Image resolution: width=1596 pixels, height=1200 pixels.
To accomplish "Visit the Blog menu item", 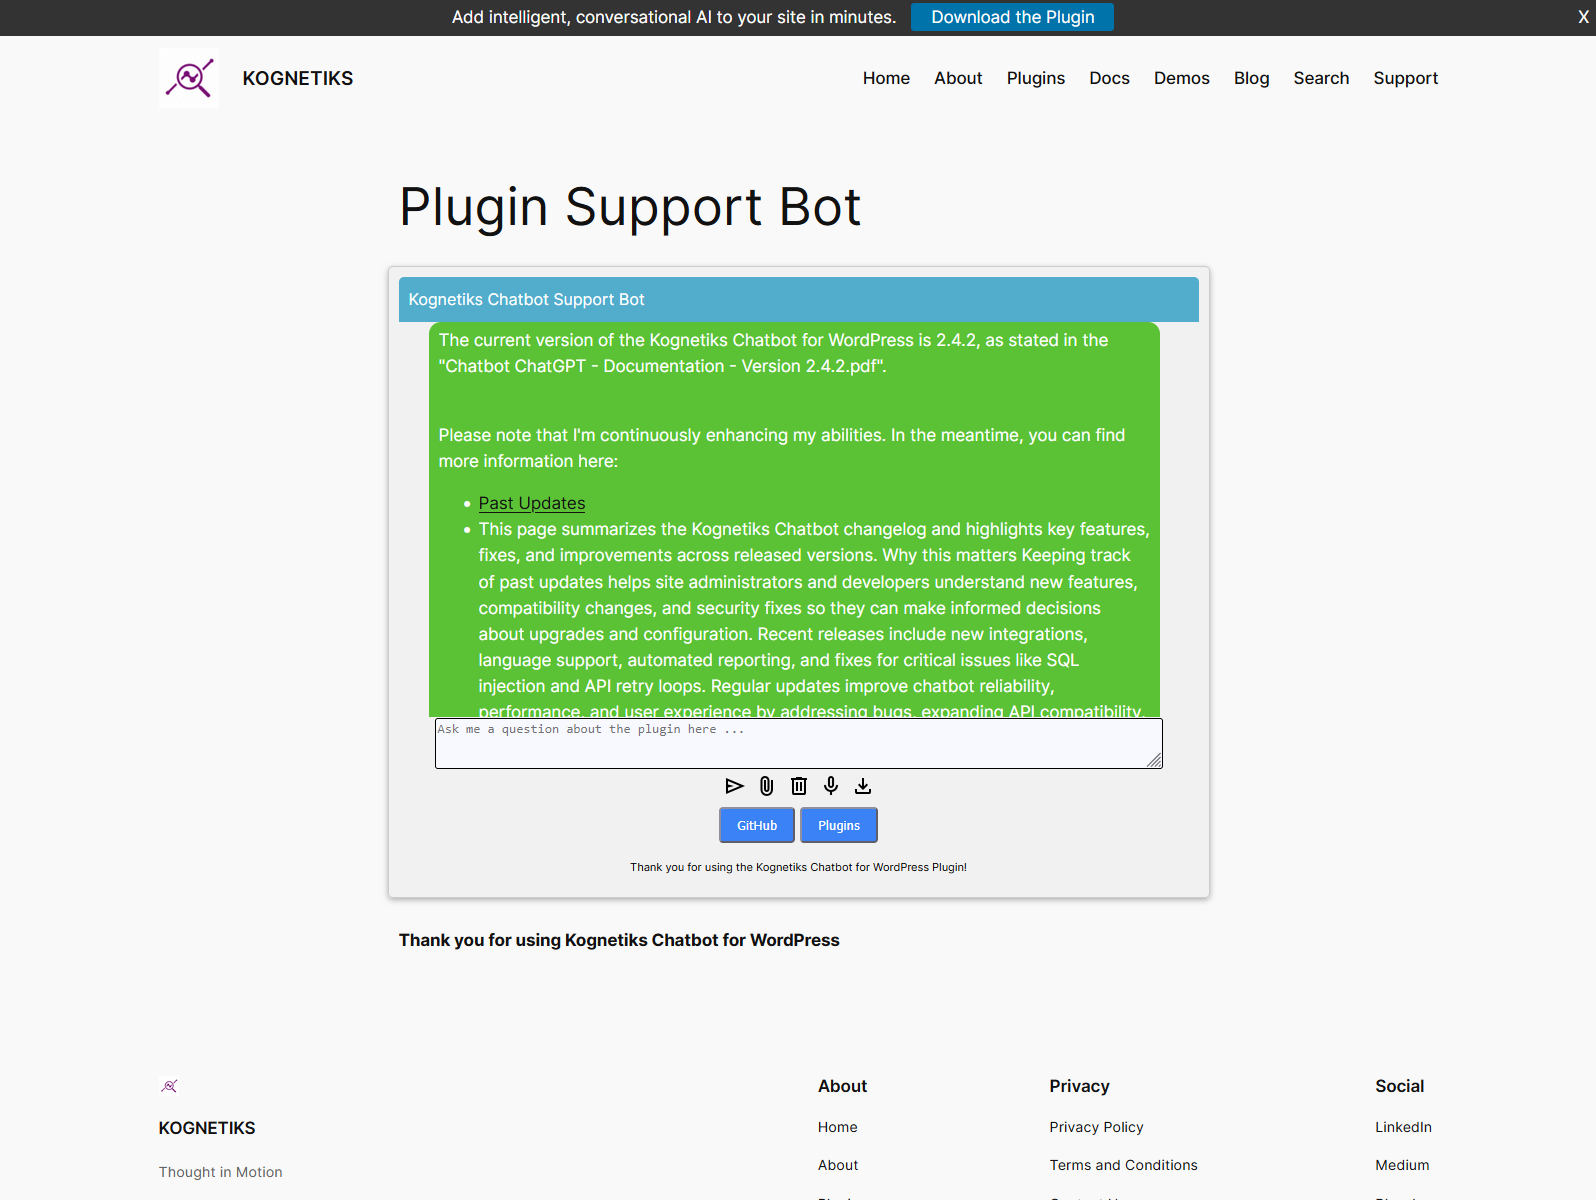I will [x=1251, y=78].
